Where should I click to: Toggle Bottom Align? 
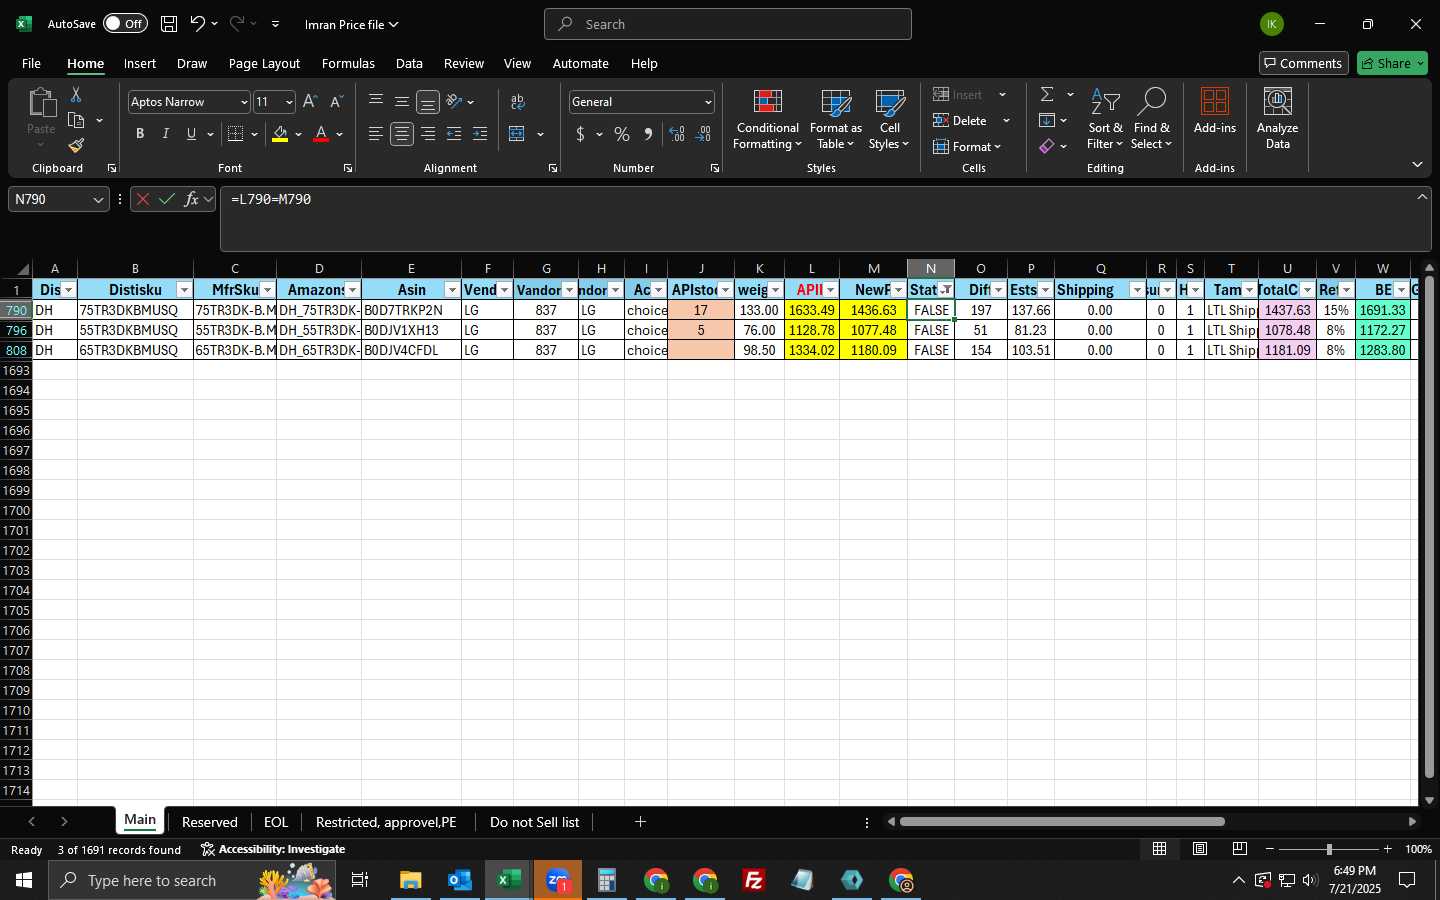[x=428, y=102]
